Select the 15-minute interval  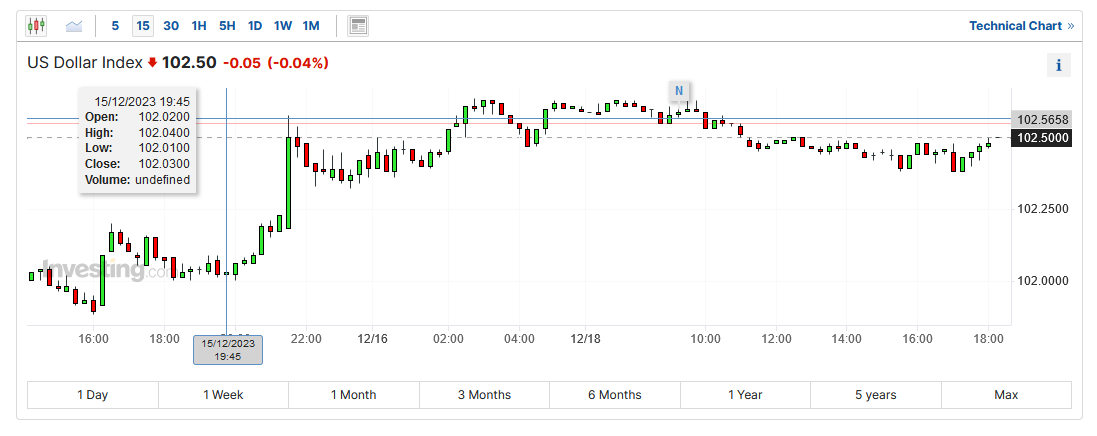143,26
